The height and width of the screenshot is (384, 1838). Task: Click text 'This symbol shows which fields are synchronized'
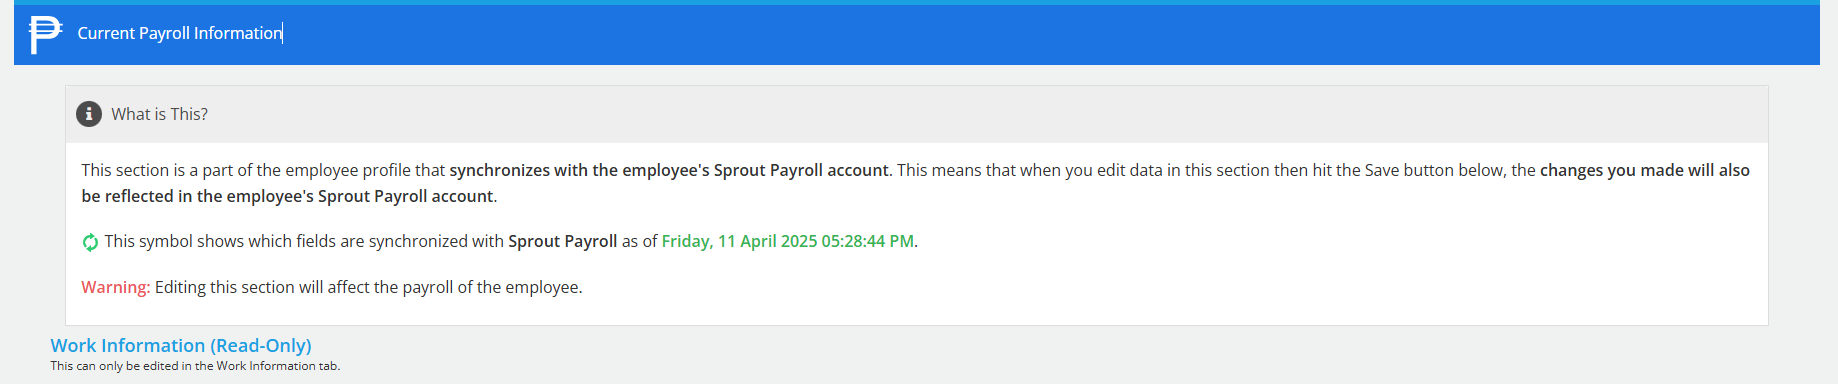pyautogui.click(x=286, y=241)
